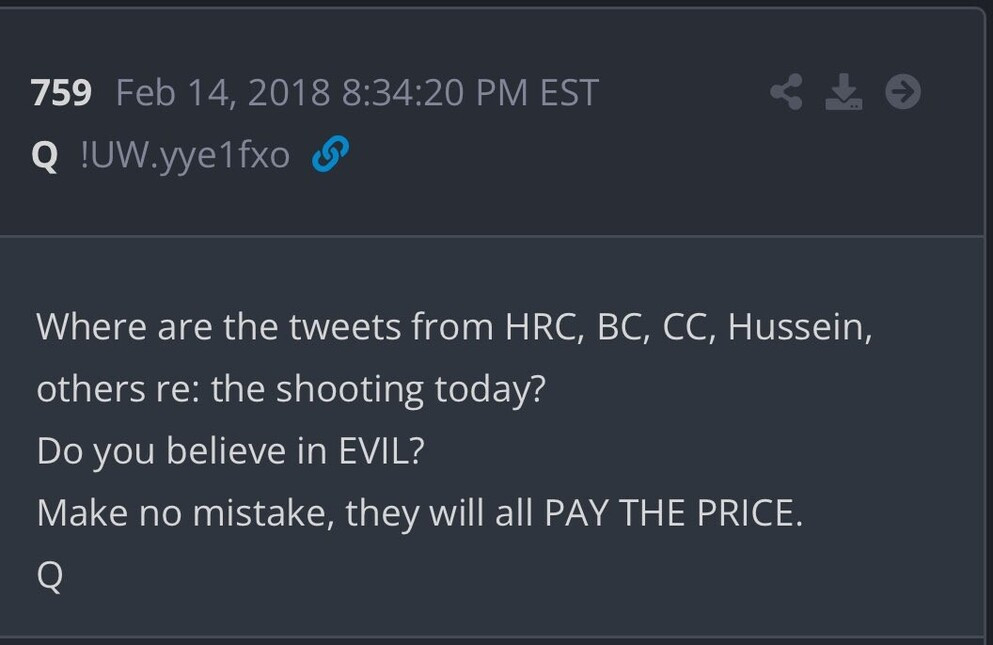
Task: Click the share icon in post header
Action: click(786, 93)
